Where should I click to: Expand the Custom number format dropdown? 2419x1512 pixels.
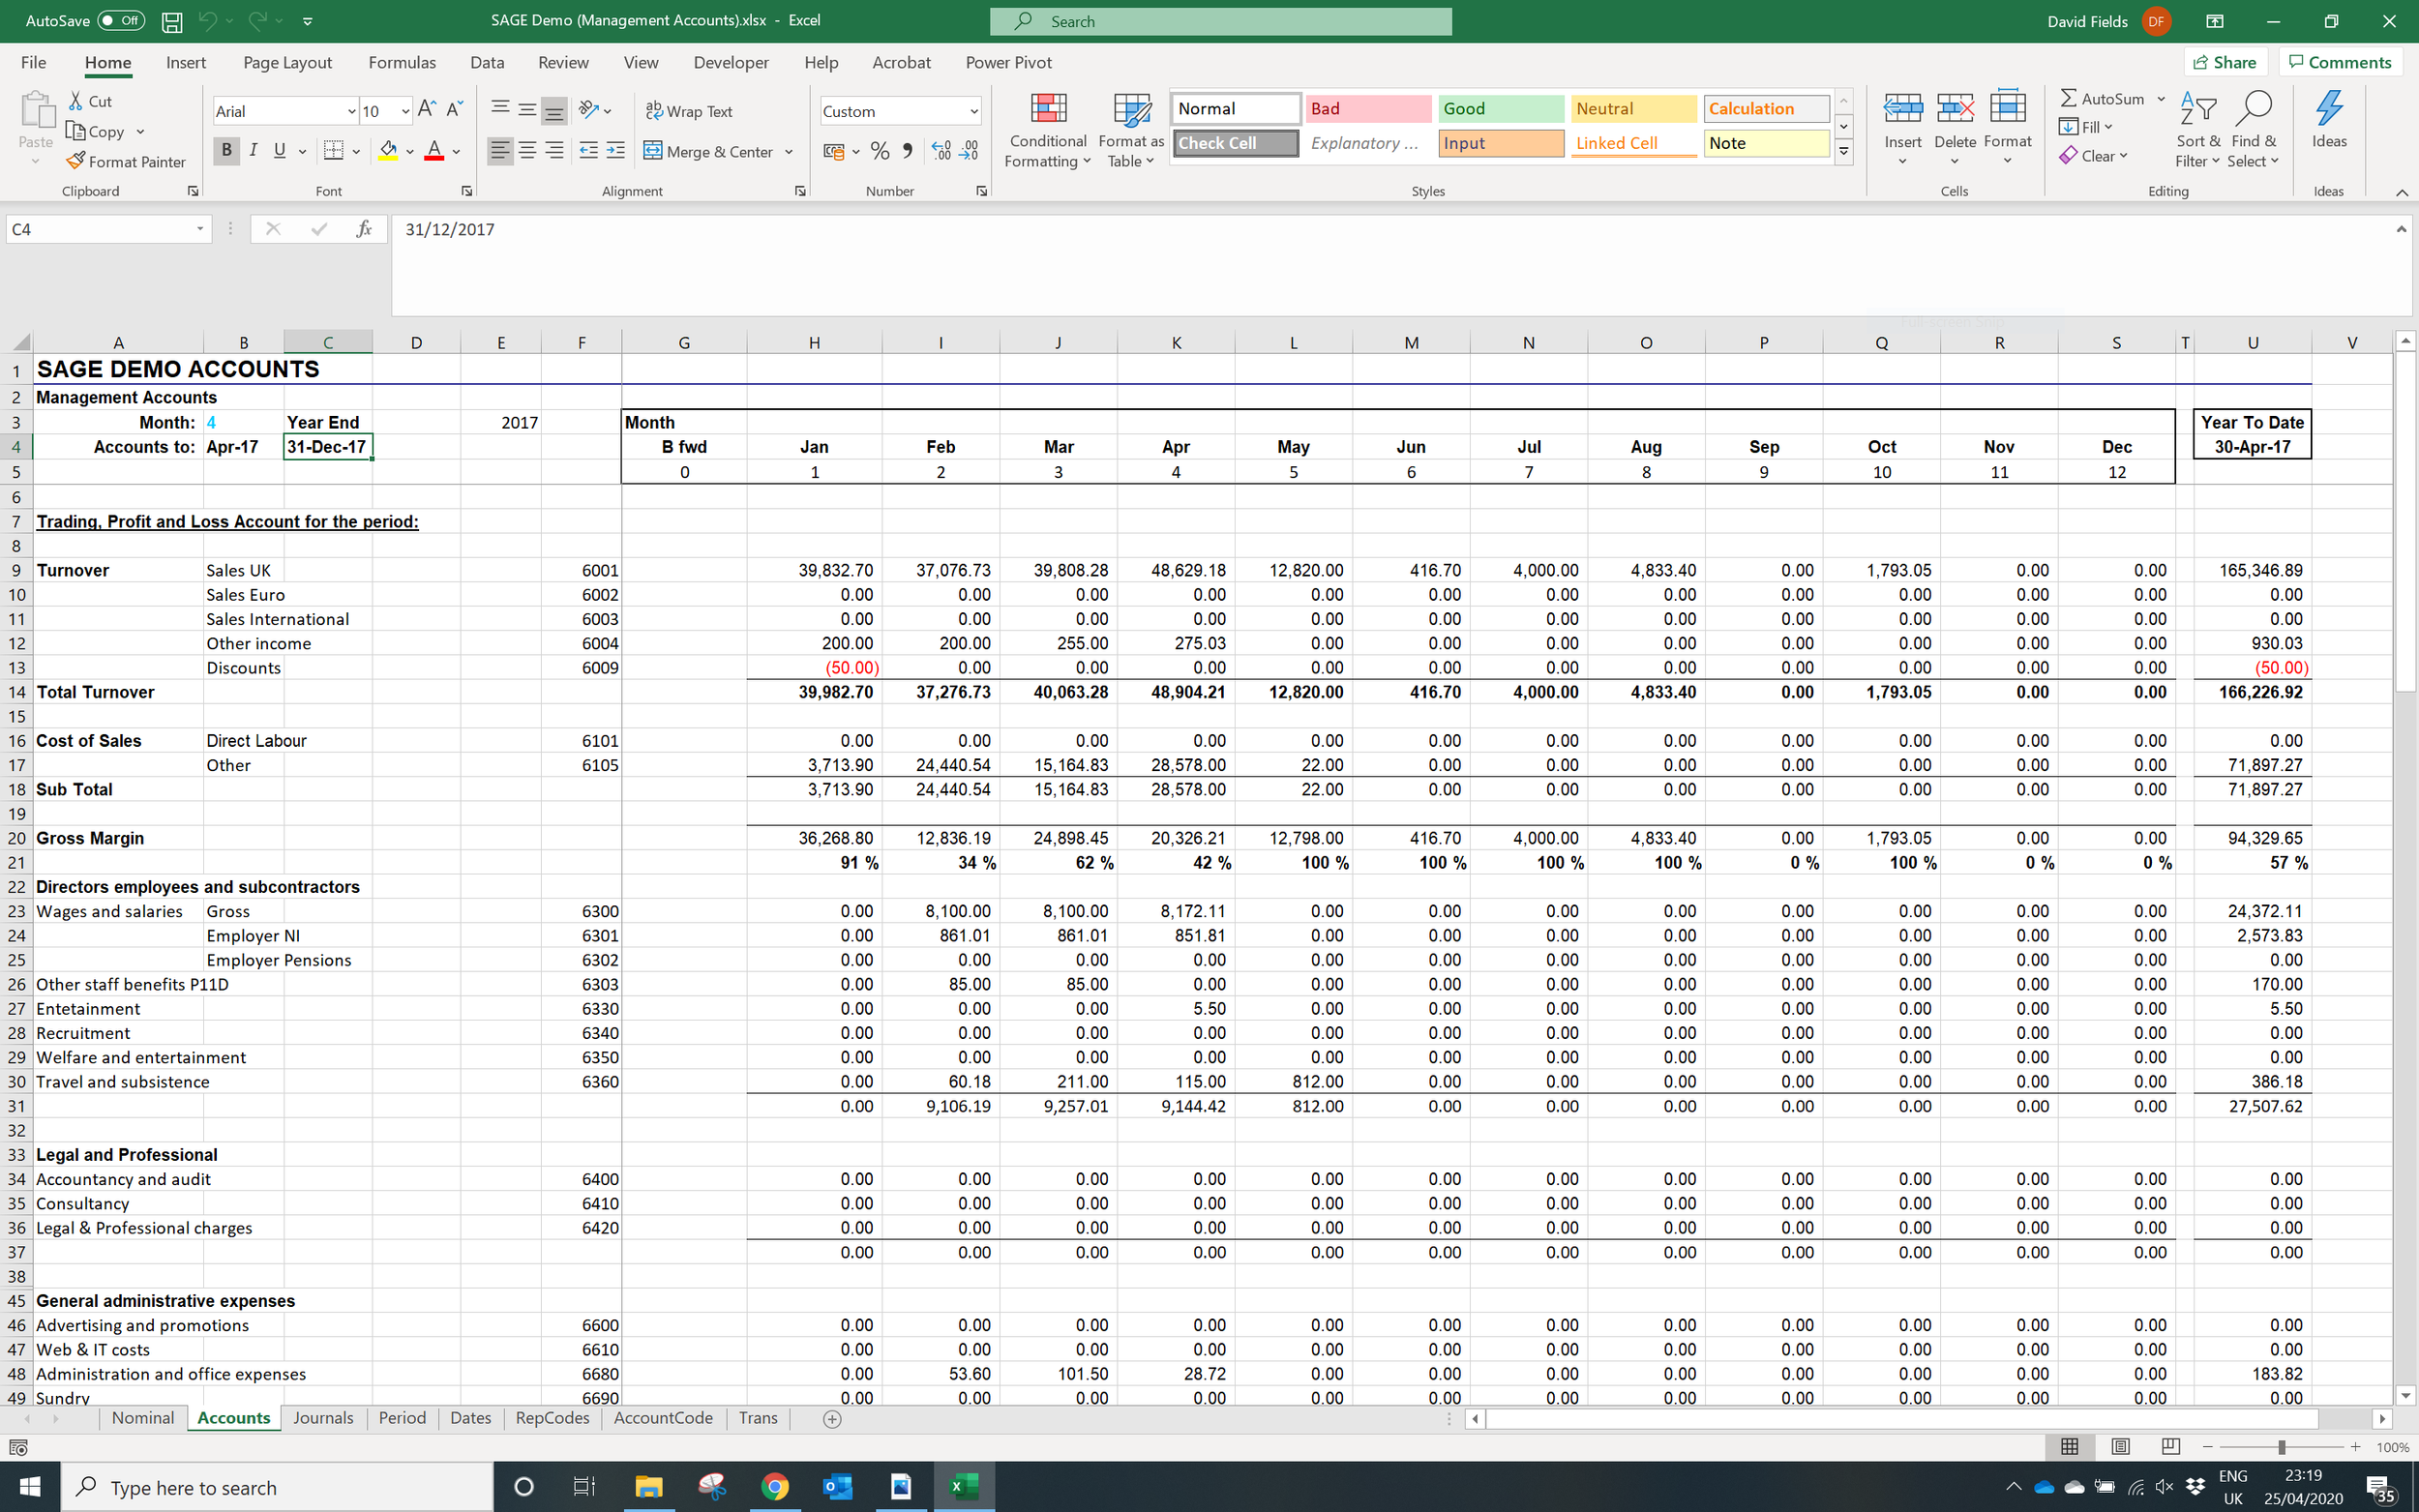click(973, 111)
